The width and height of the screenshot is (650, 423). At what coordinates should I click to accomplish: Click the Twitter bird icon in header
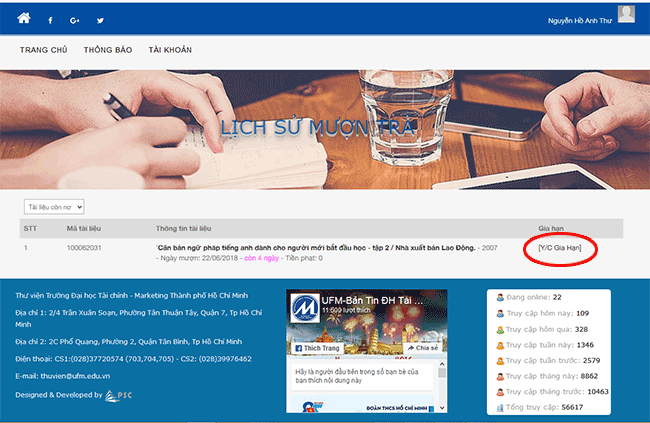[x=100, y=20]
